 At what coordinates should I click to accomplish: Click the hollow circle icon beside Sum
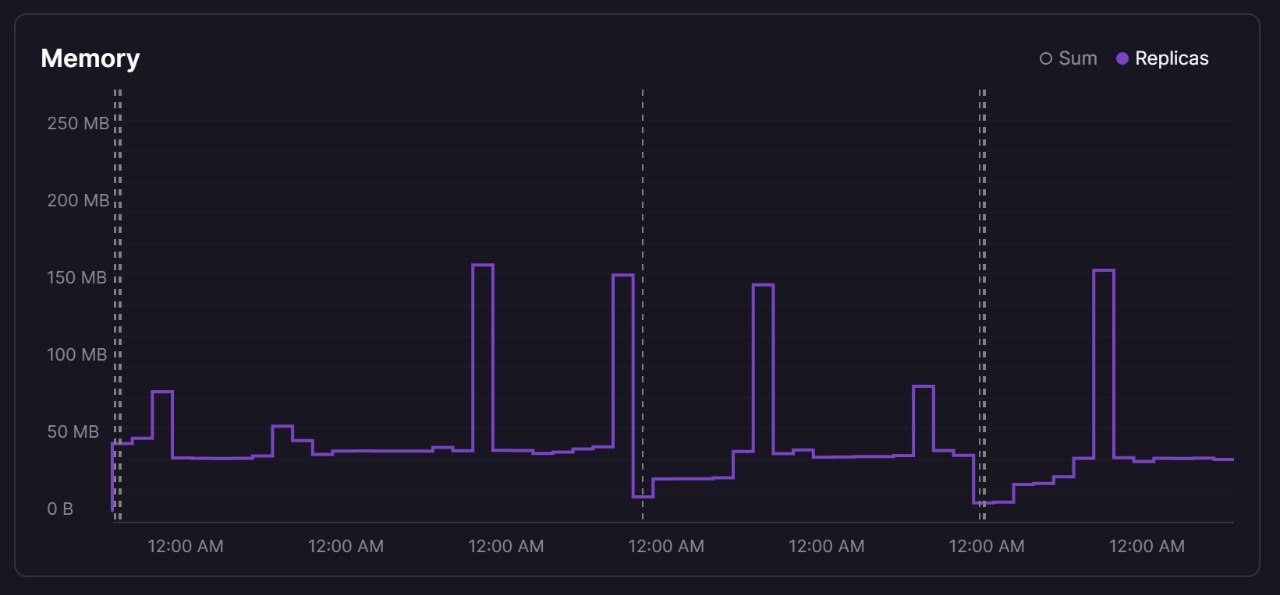click(x=1046, y=59)
